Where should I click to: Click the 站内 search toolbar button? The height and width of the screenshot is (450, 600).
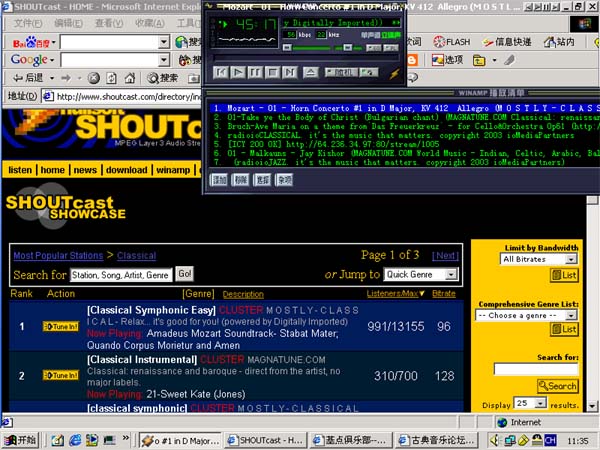coord(559,42)
